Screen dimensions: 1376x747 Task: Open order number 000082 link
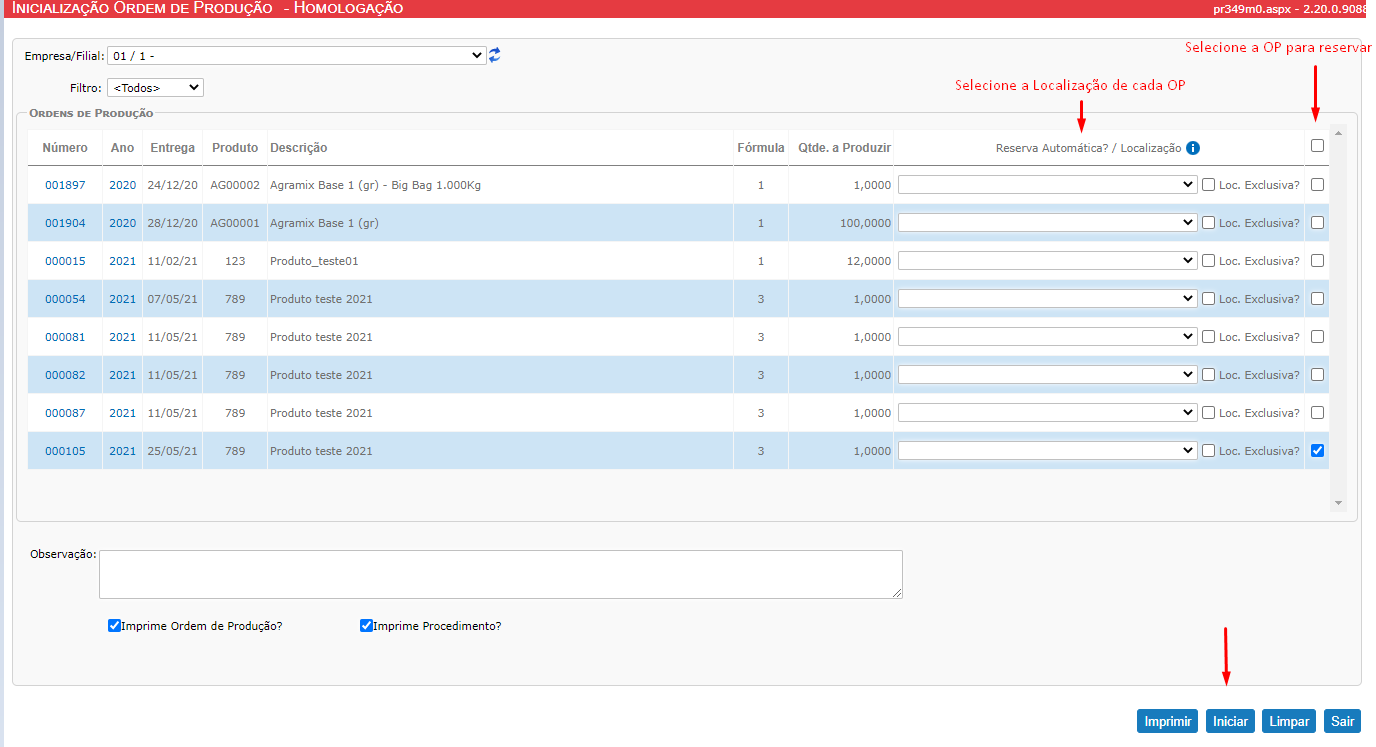[x=65, y=375]
